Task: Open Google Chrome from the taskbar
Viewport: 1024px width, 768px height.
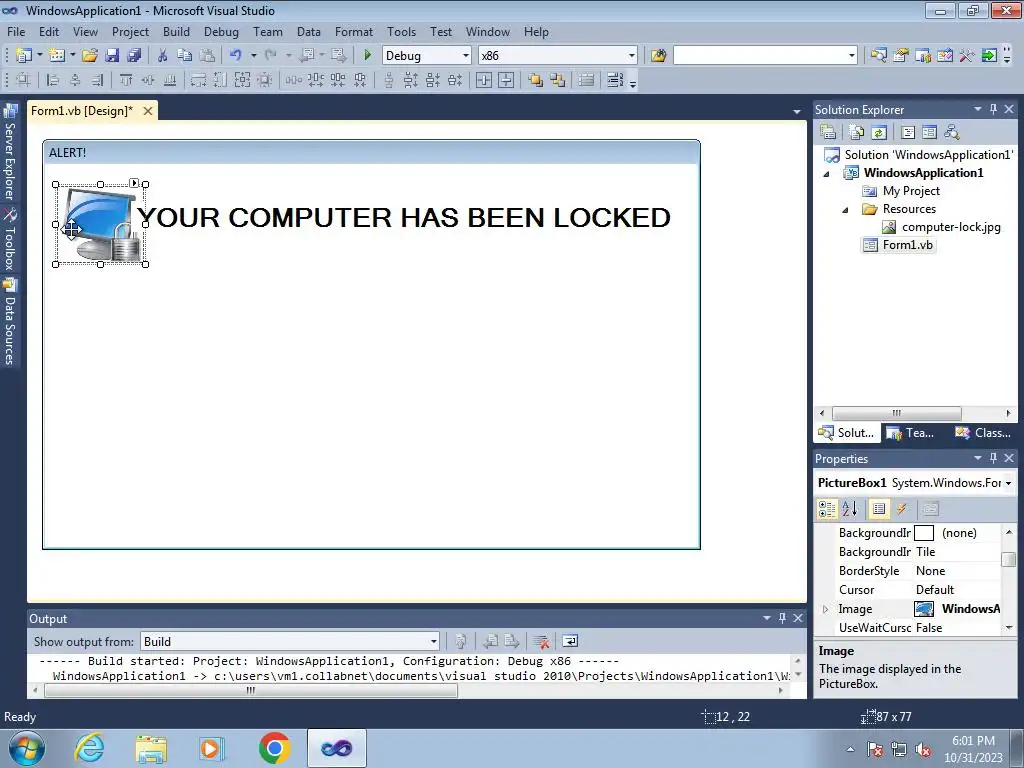Action: [274, 748]
